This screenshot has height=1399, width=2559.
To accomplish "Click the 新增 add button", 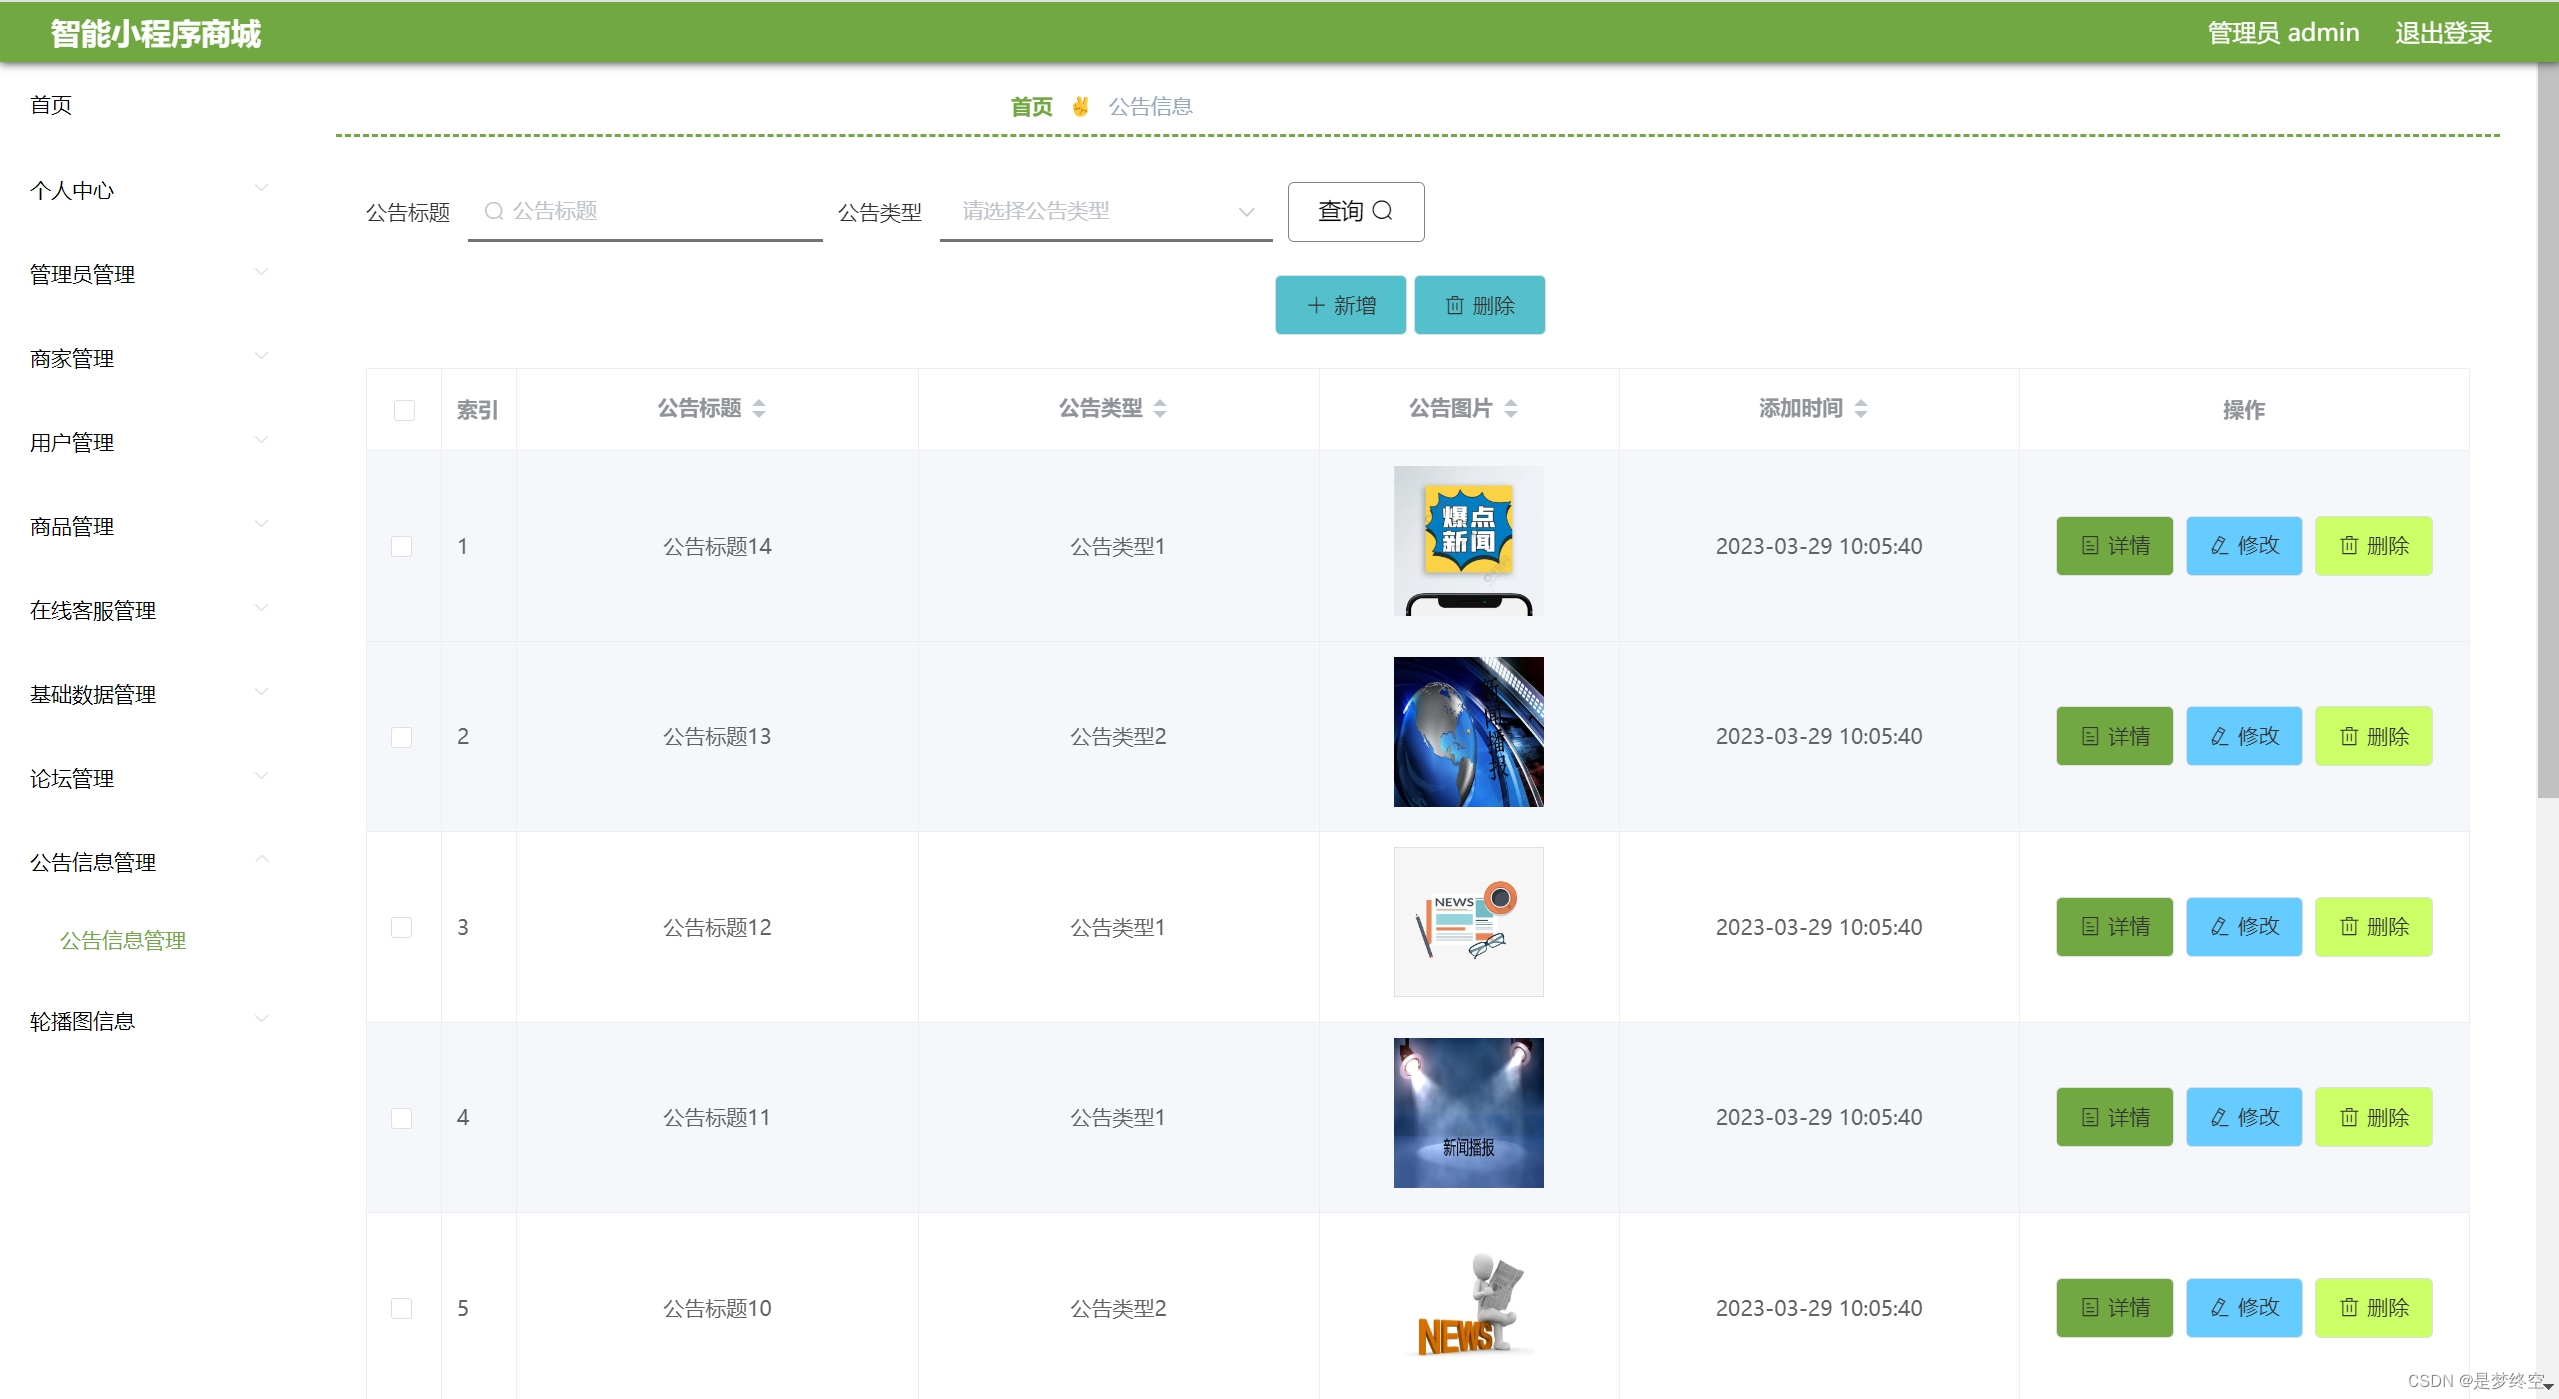I will click(x=1340, y=305).
